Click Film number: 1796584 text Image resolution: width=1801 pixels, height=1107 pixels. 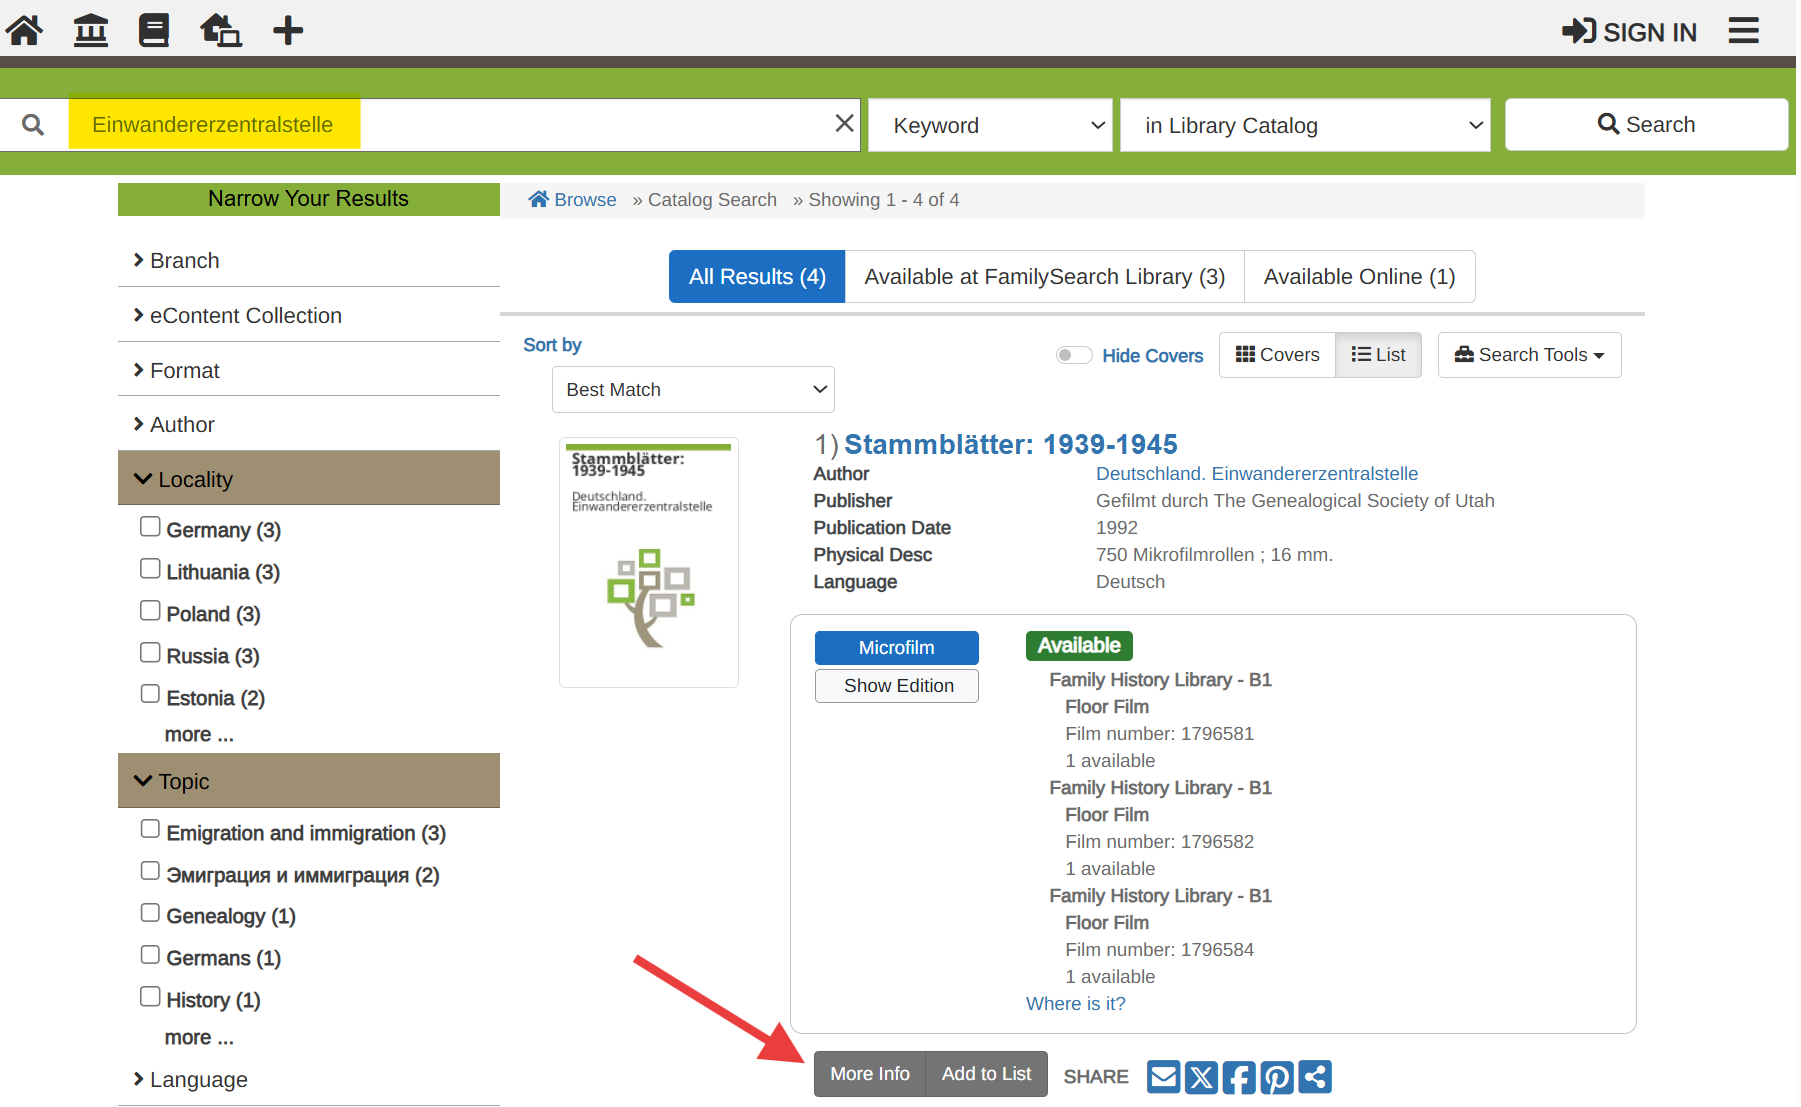point(1159,950)
